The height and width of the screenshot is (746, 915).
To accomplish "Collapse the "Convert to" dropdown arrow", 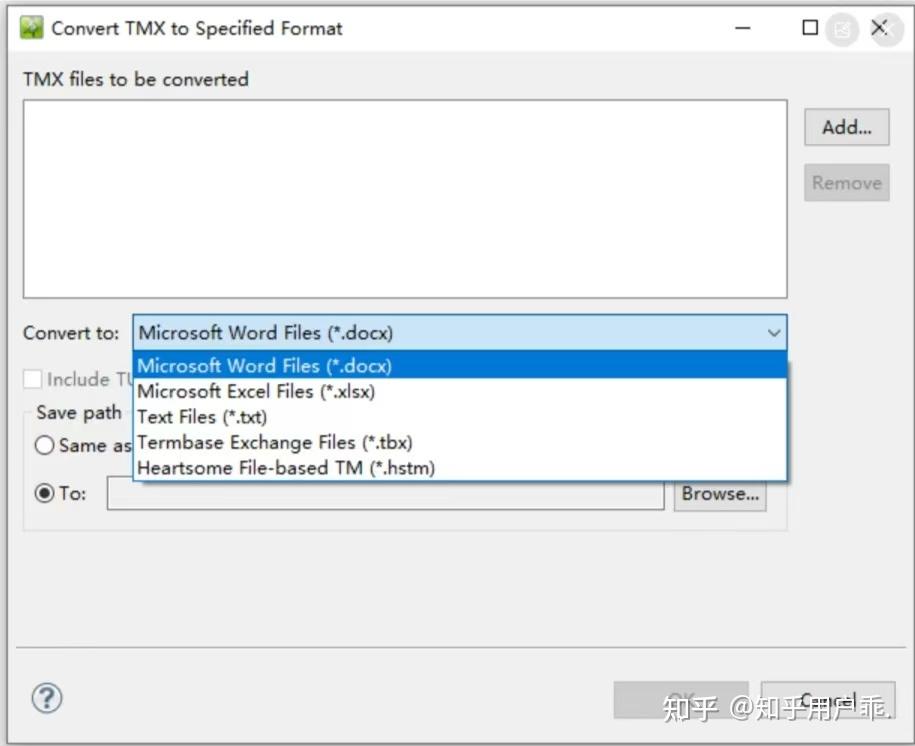I will click(x=774, y=332).
